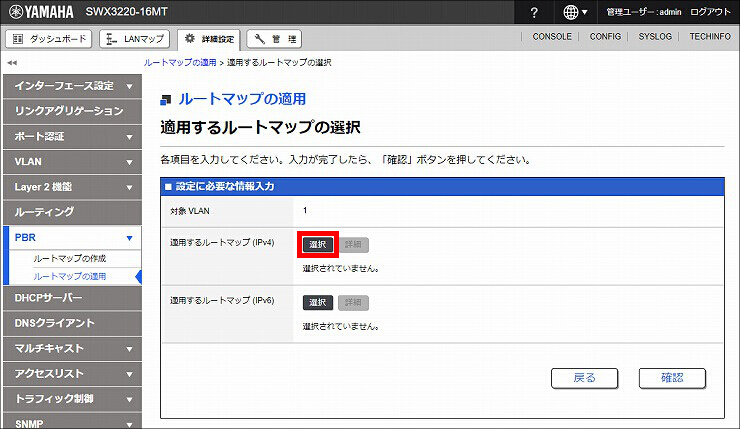Click ログアウト to log out

click(710, 12)
